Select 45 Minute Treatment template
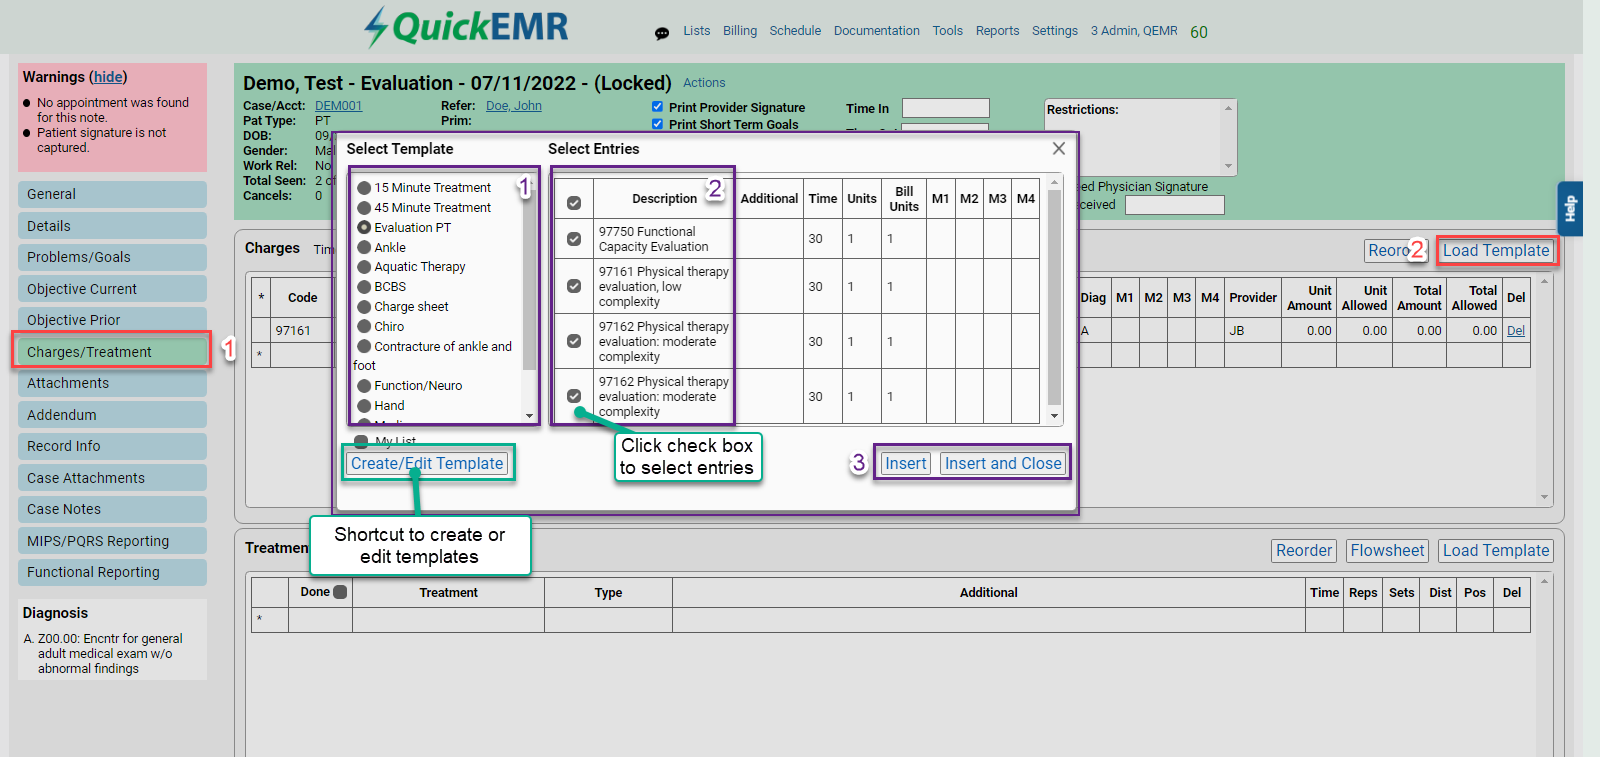The height and width of the screenshot is (757, 1600). 364,208
